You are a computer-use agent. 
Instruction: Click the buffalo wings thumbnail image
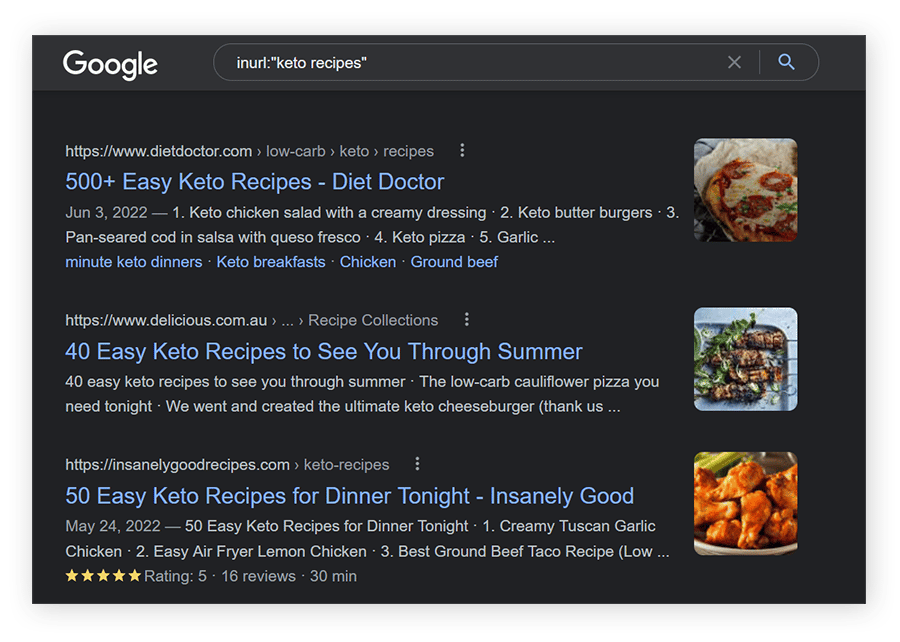tap(745, 503)
